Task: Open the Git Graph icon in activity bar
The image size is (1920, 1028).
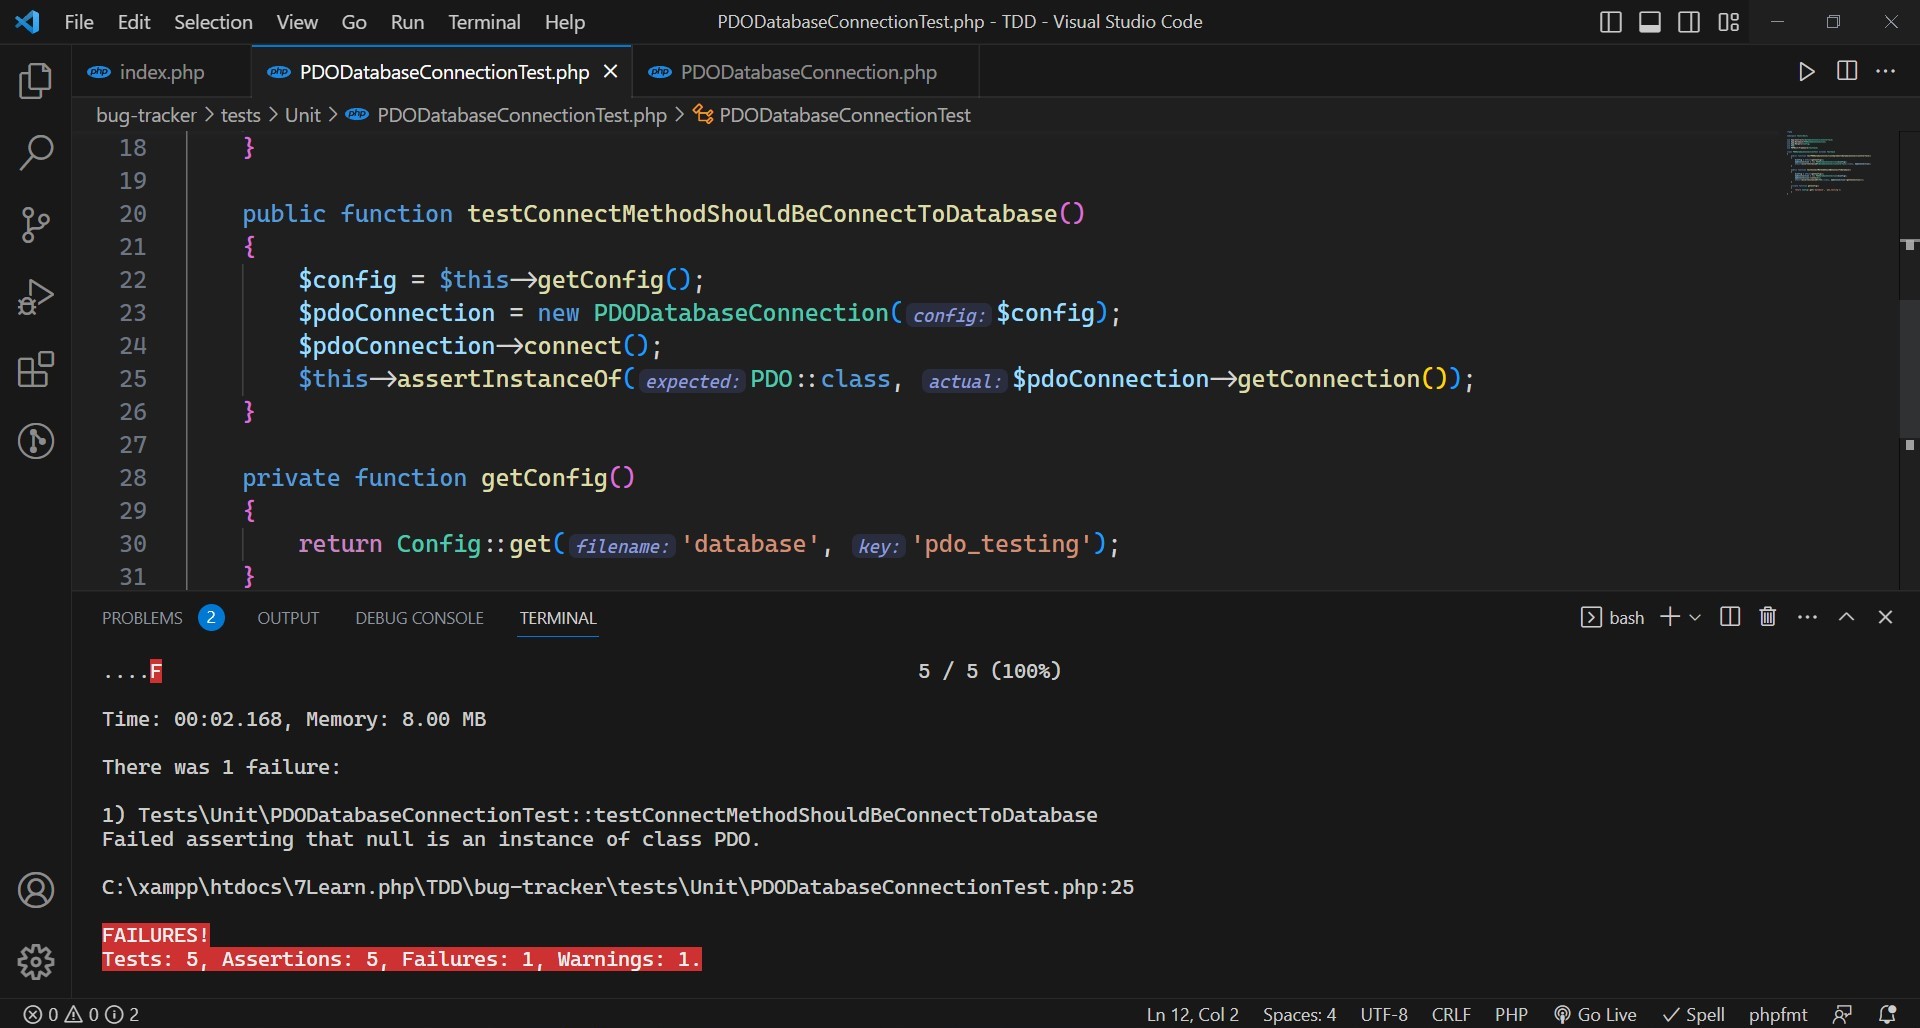Action: tap(36, 441)
